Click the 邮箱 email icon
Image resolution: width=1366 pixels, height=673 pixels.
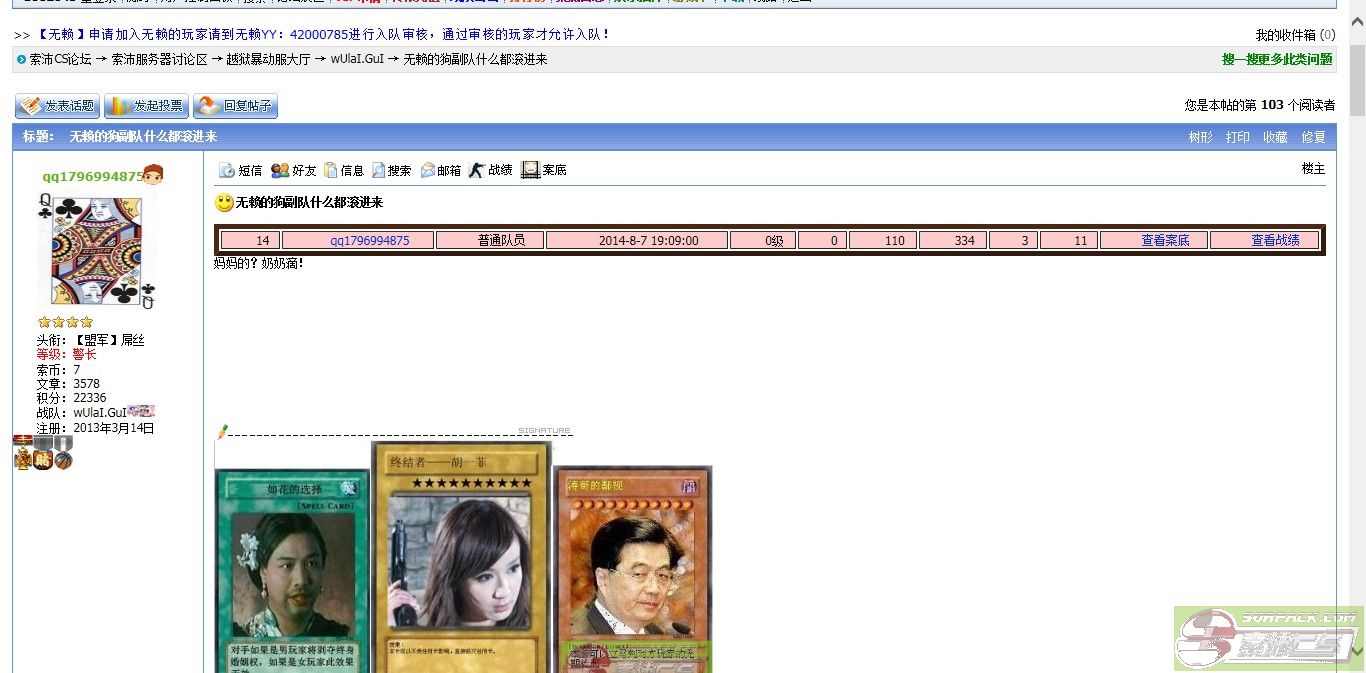(428, 171)
